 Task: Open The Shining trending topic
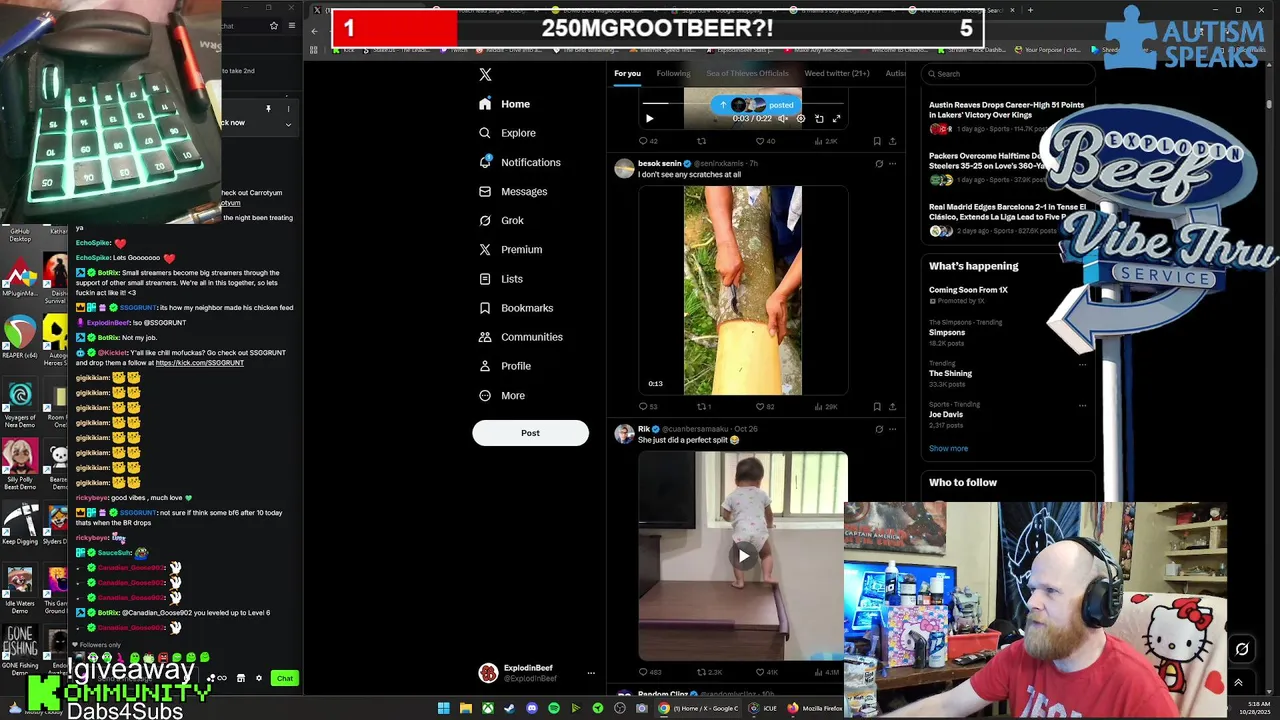950,373
